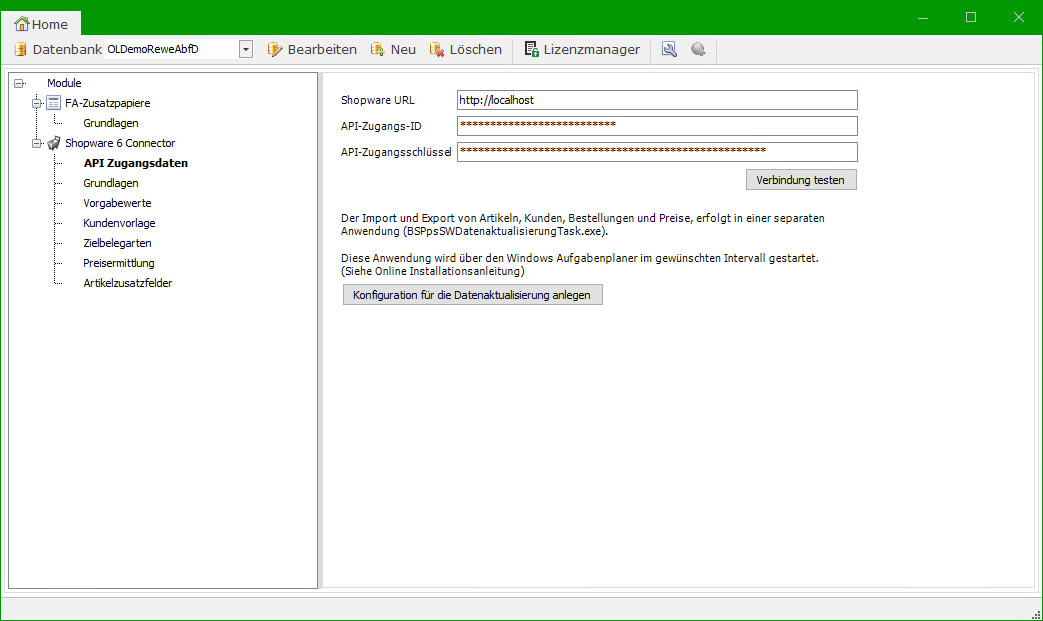Select Vorgabewerte in the tree
This screenshot has width=1043, height=621.
point(117,203)
